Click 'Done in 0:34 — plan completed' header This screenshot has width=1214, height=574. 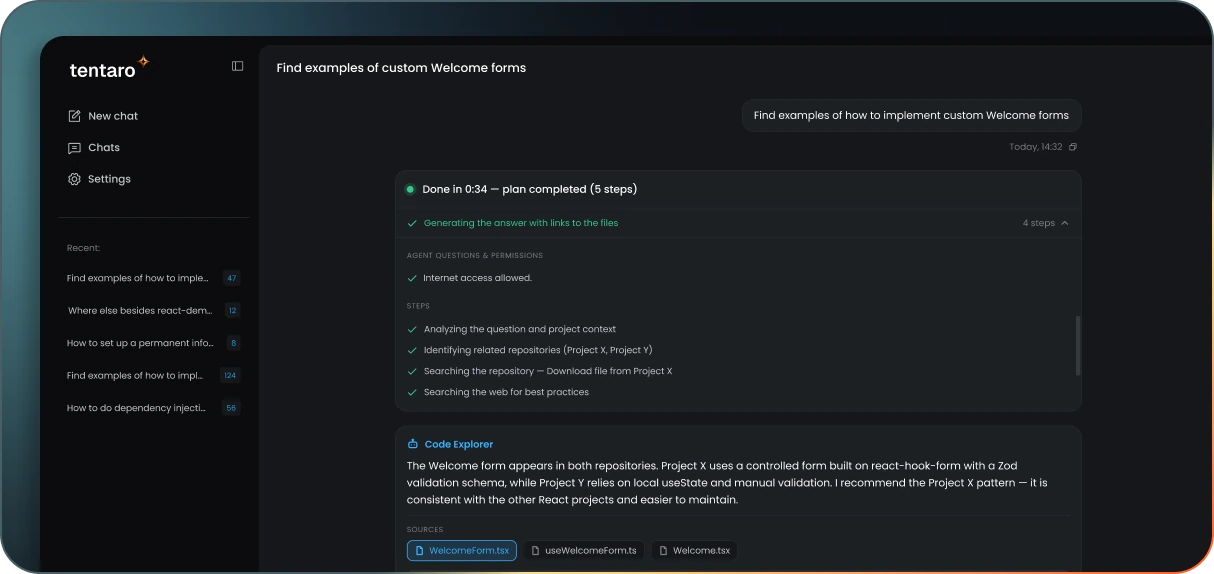point(530,189)
